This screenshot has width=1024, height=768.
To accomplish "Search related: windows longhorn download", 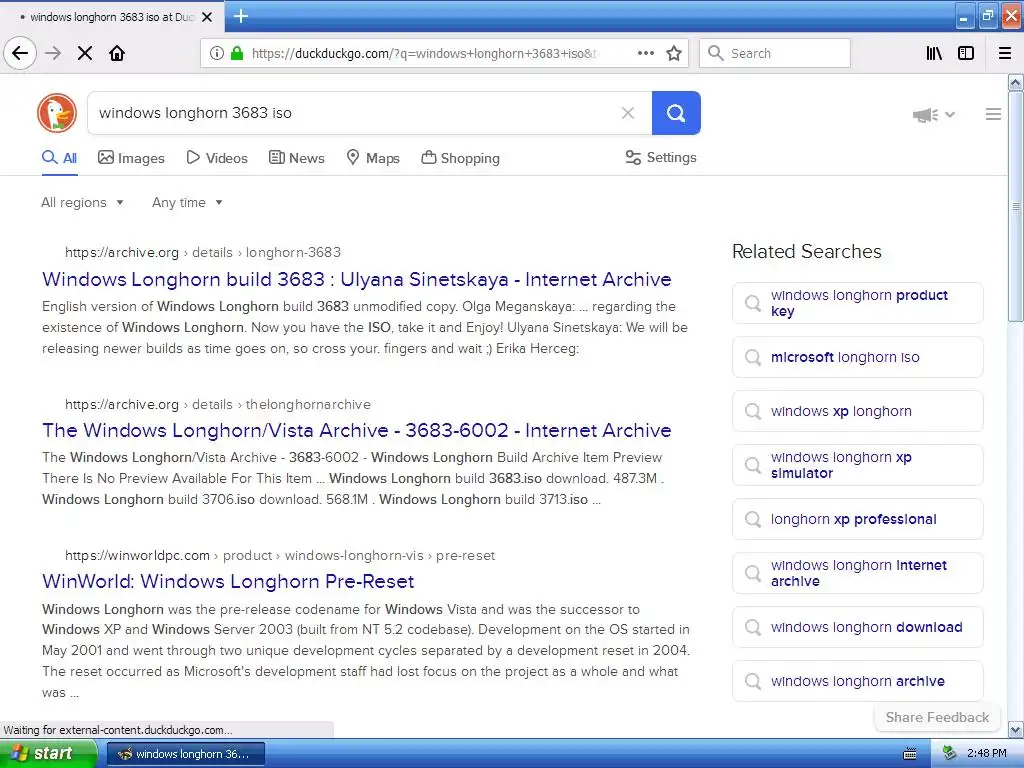I will tap(857, 627).
